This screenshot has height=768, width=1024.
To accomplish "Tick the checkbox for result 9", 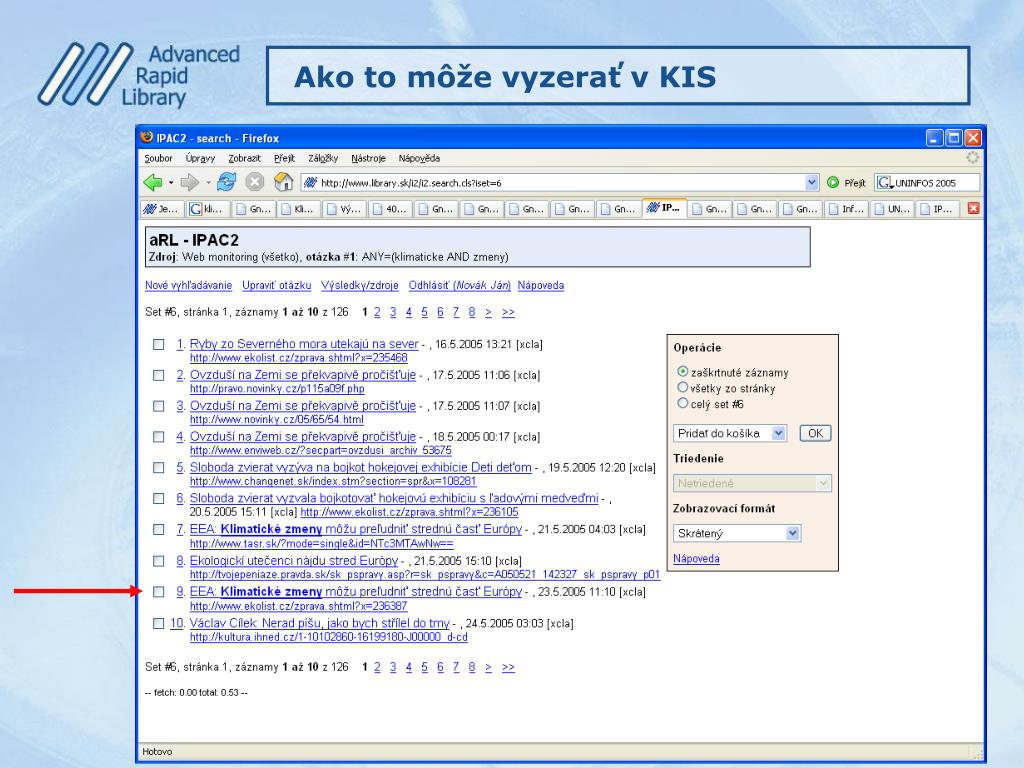I will pyautogui.click(x=159, y=592).
